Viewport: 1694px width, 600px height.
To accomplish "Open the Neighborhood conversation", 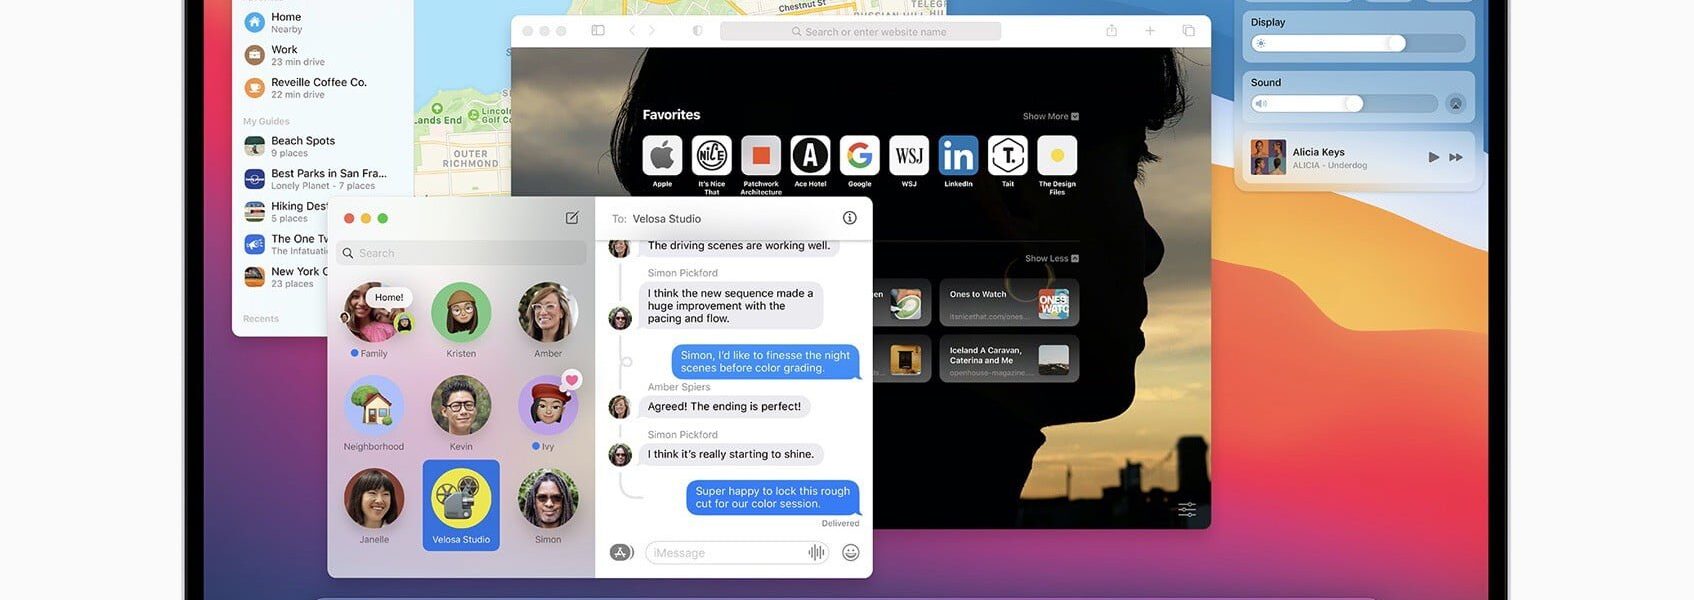I will [x=374, y=413].
